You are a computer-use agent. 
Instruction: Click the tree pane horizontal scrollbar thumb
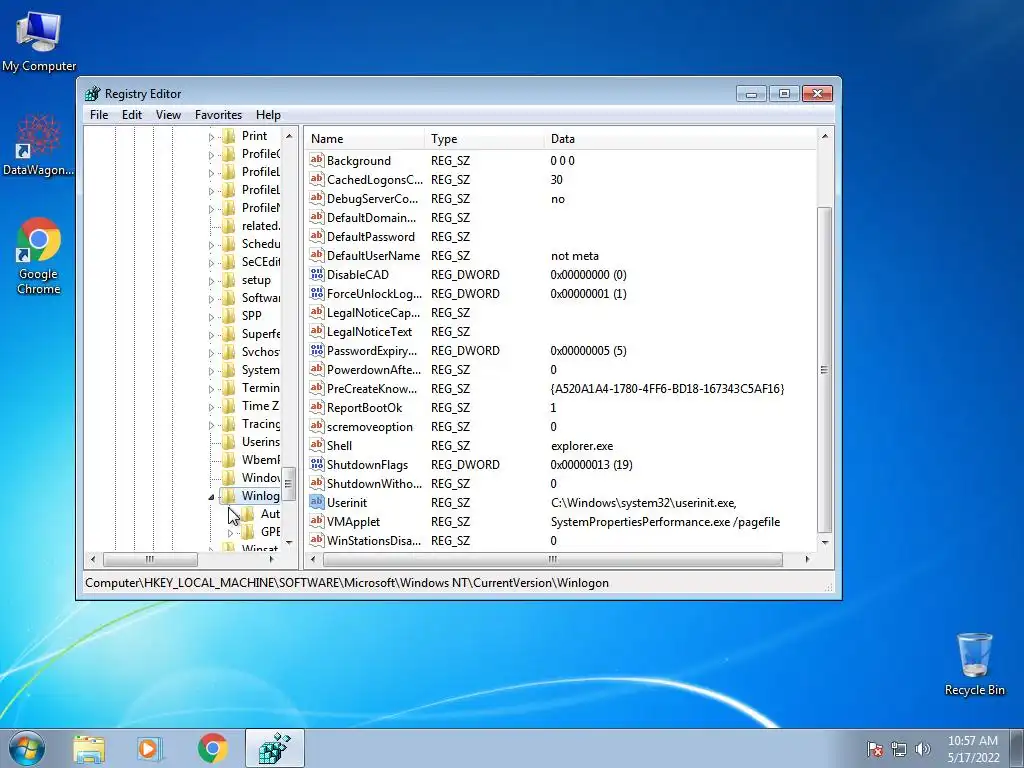(150, 559)
